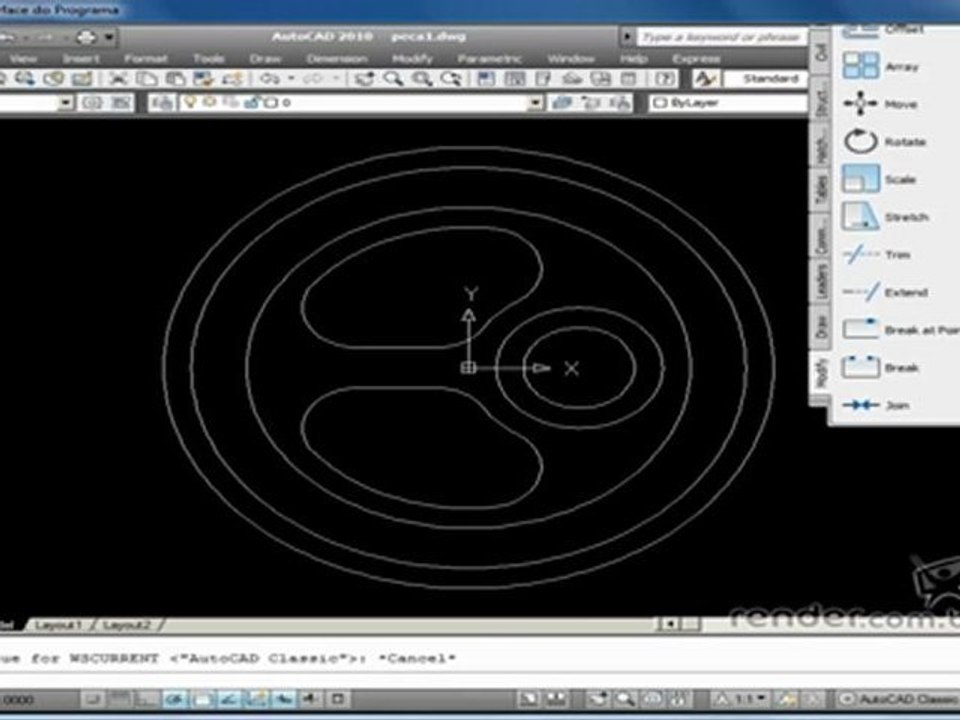Select the Trim tool icon
The height and width of the screenshot is (720, 960).
(860, 254)
